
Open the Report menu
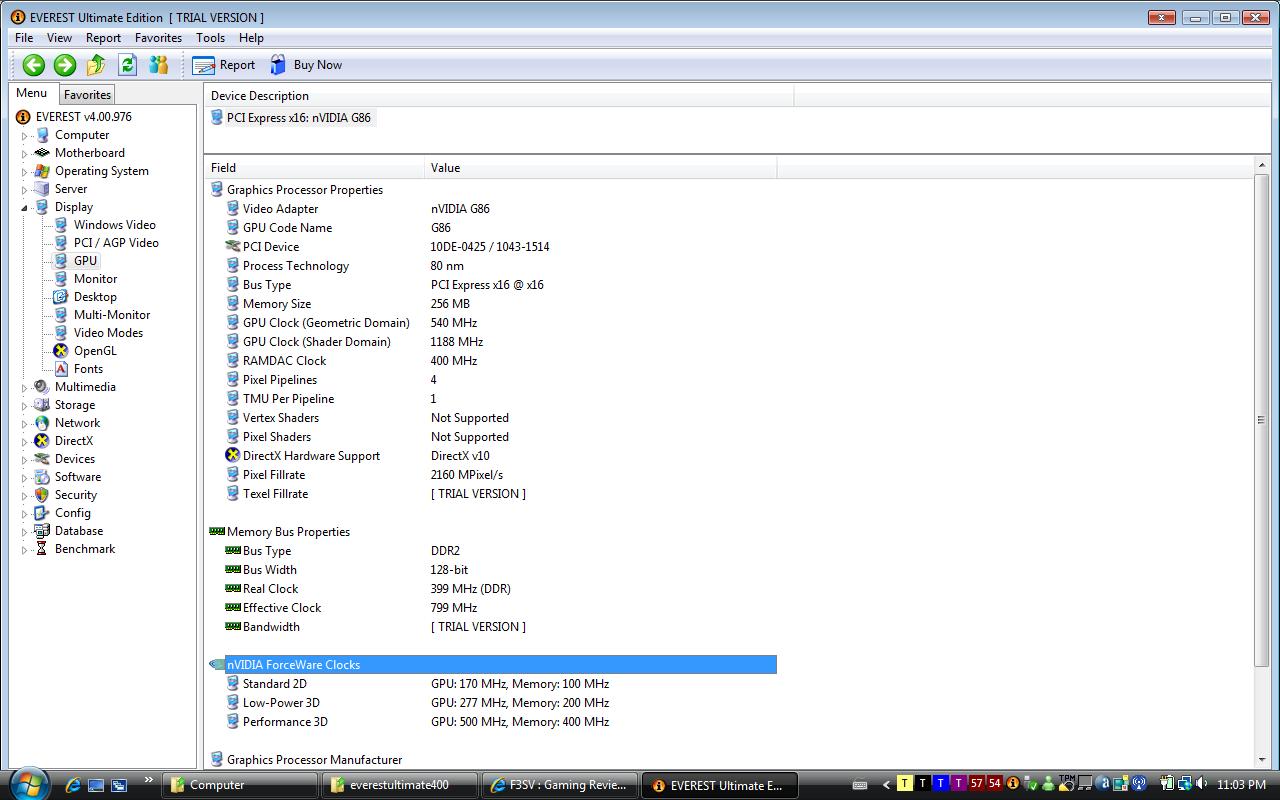103,38
